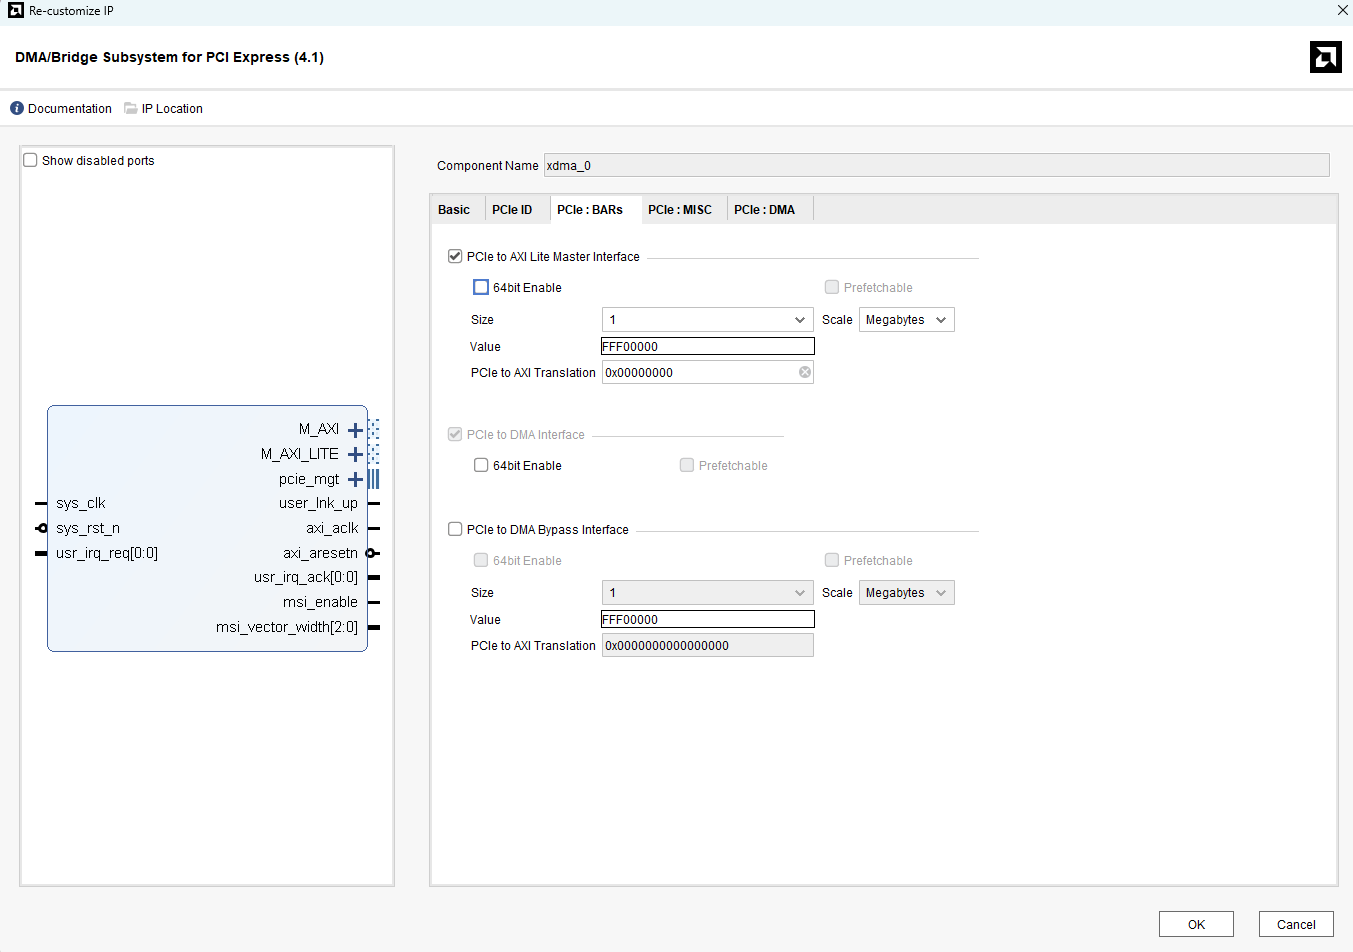Click the AMD logo in header

[x=1325, y=57]
